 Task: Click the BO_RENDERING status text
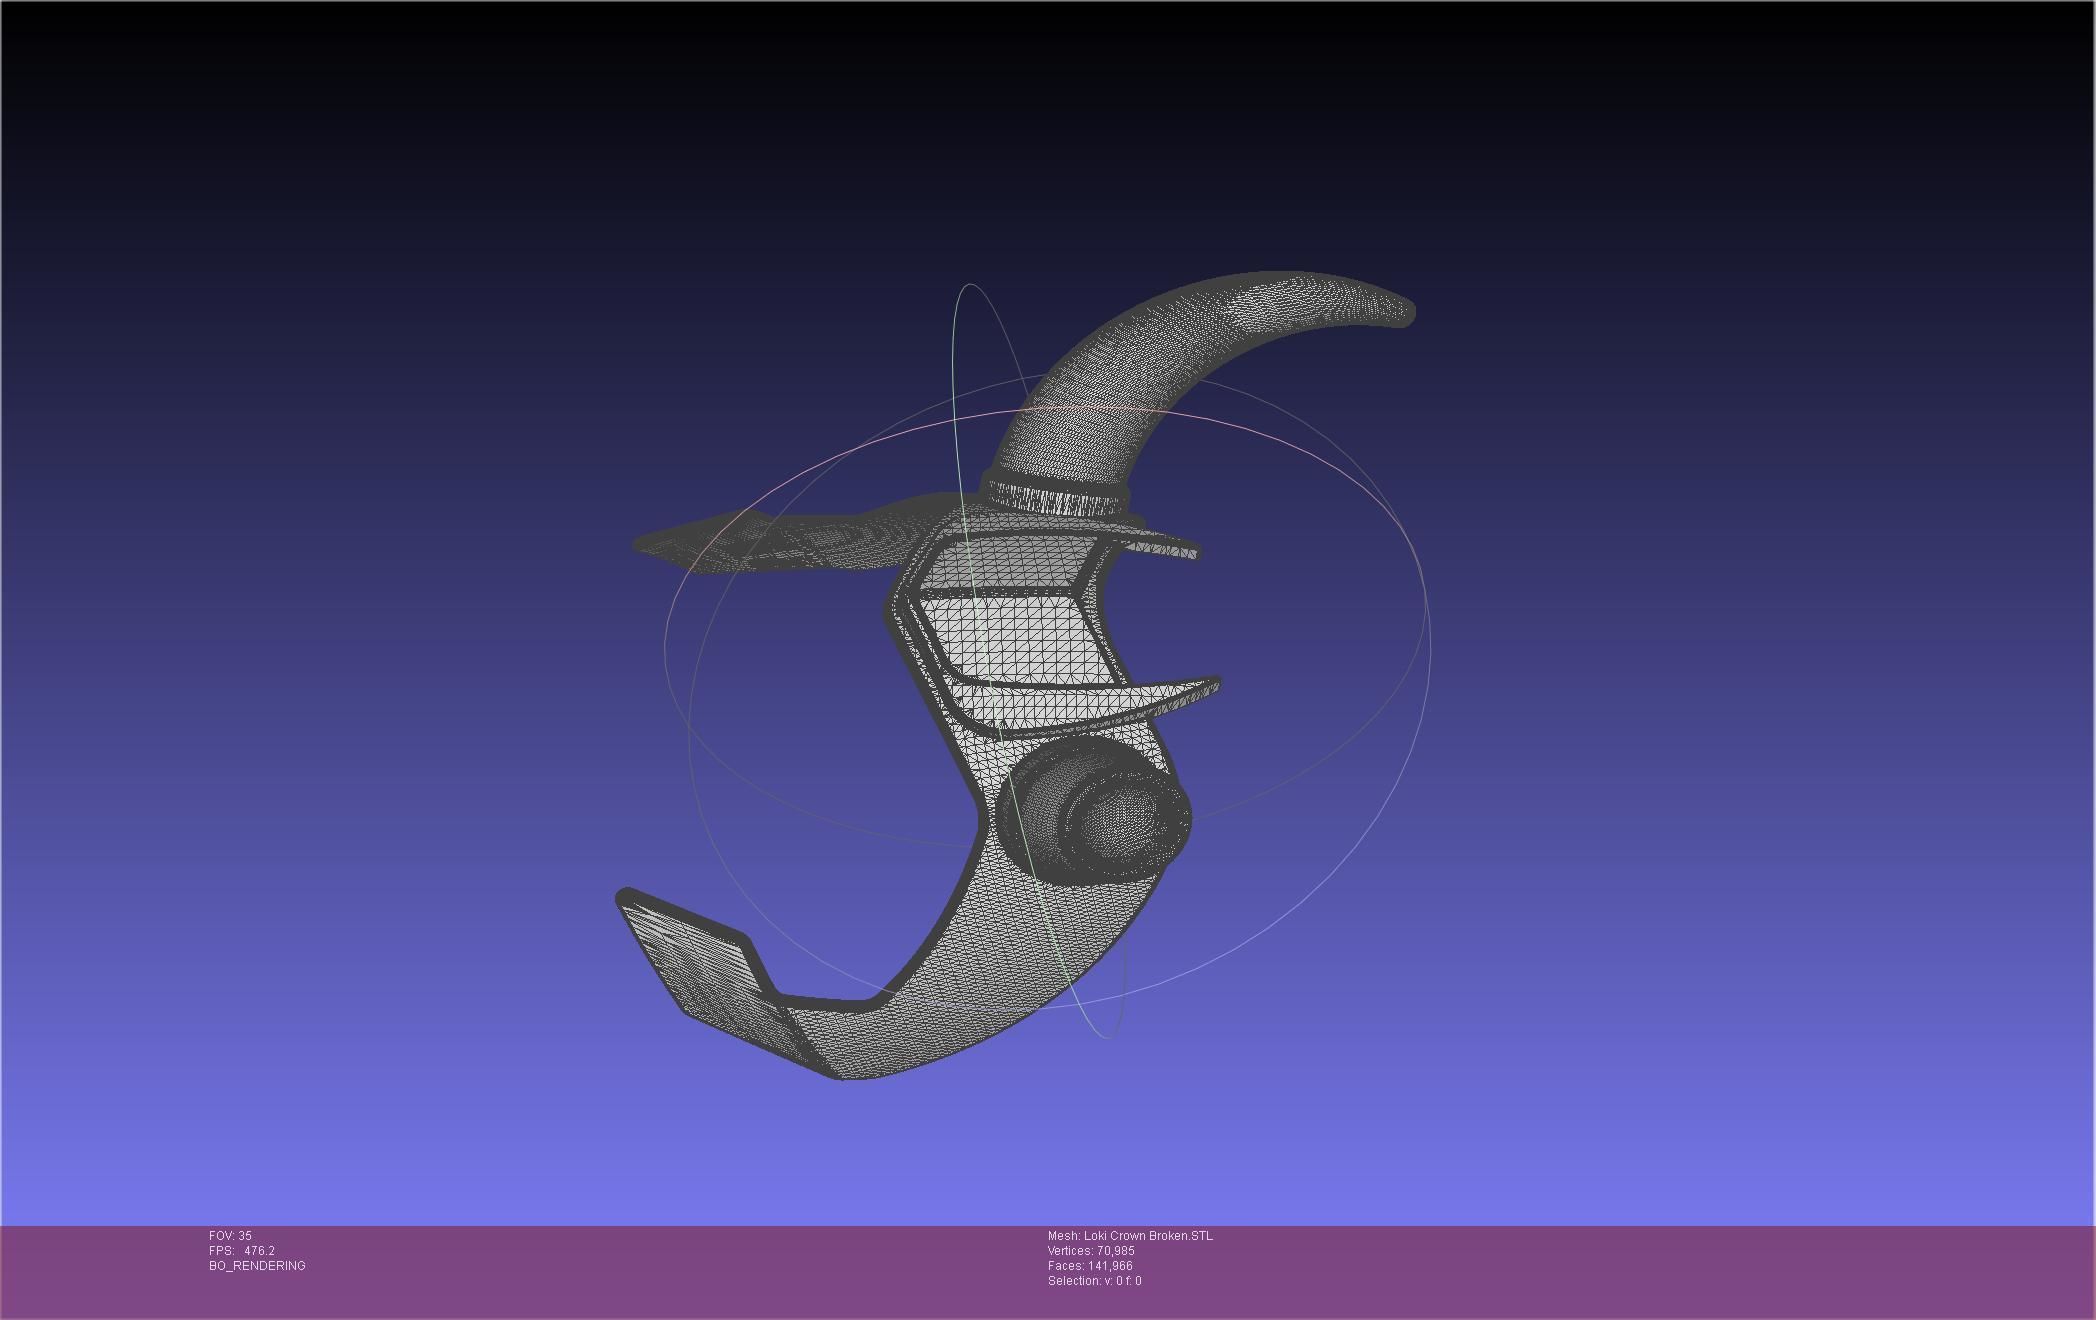coord(257,1266)
